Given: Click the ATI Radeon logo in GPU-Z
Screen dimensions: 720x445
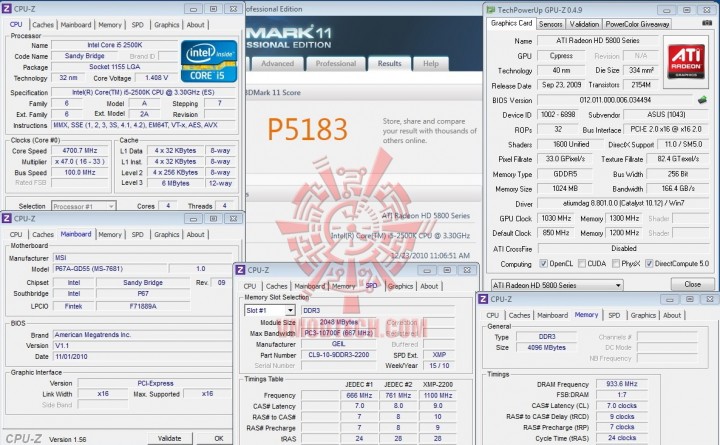Looking at the screenshot, I should pyautogui.click(x=686, y=61).
